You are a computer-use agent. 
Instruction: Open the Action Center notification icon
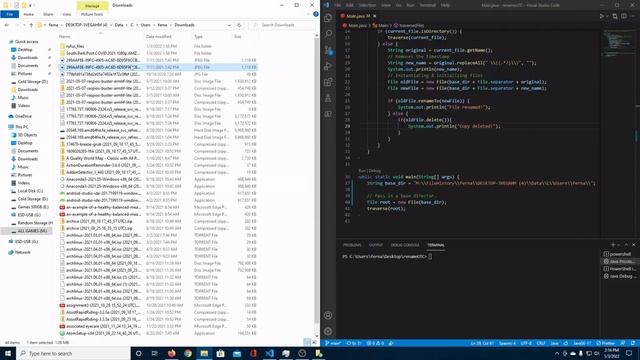click(x=629, y=353)
